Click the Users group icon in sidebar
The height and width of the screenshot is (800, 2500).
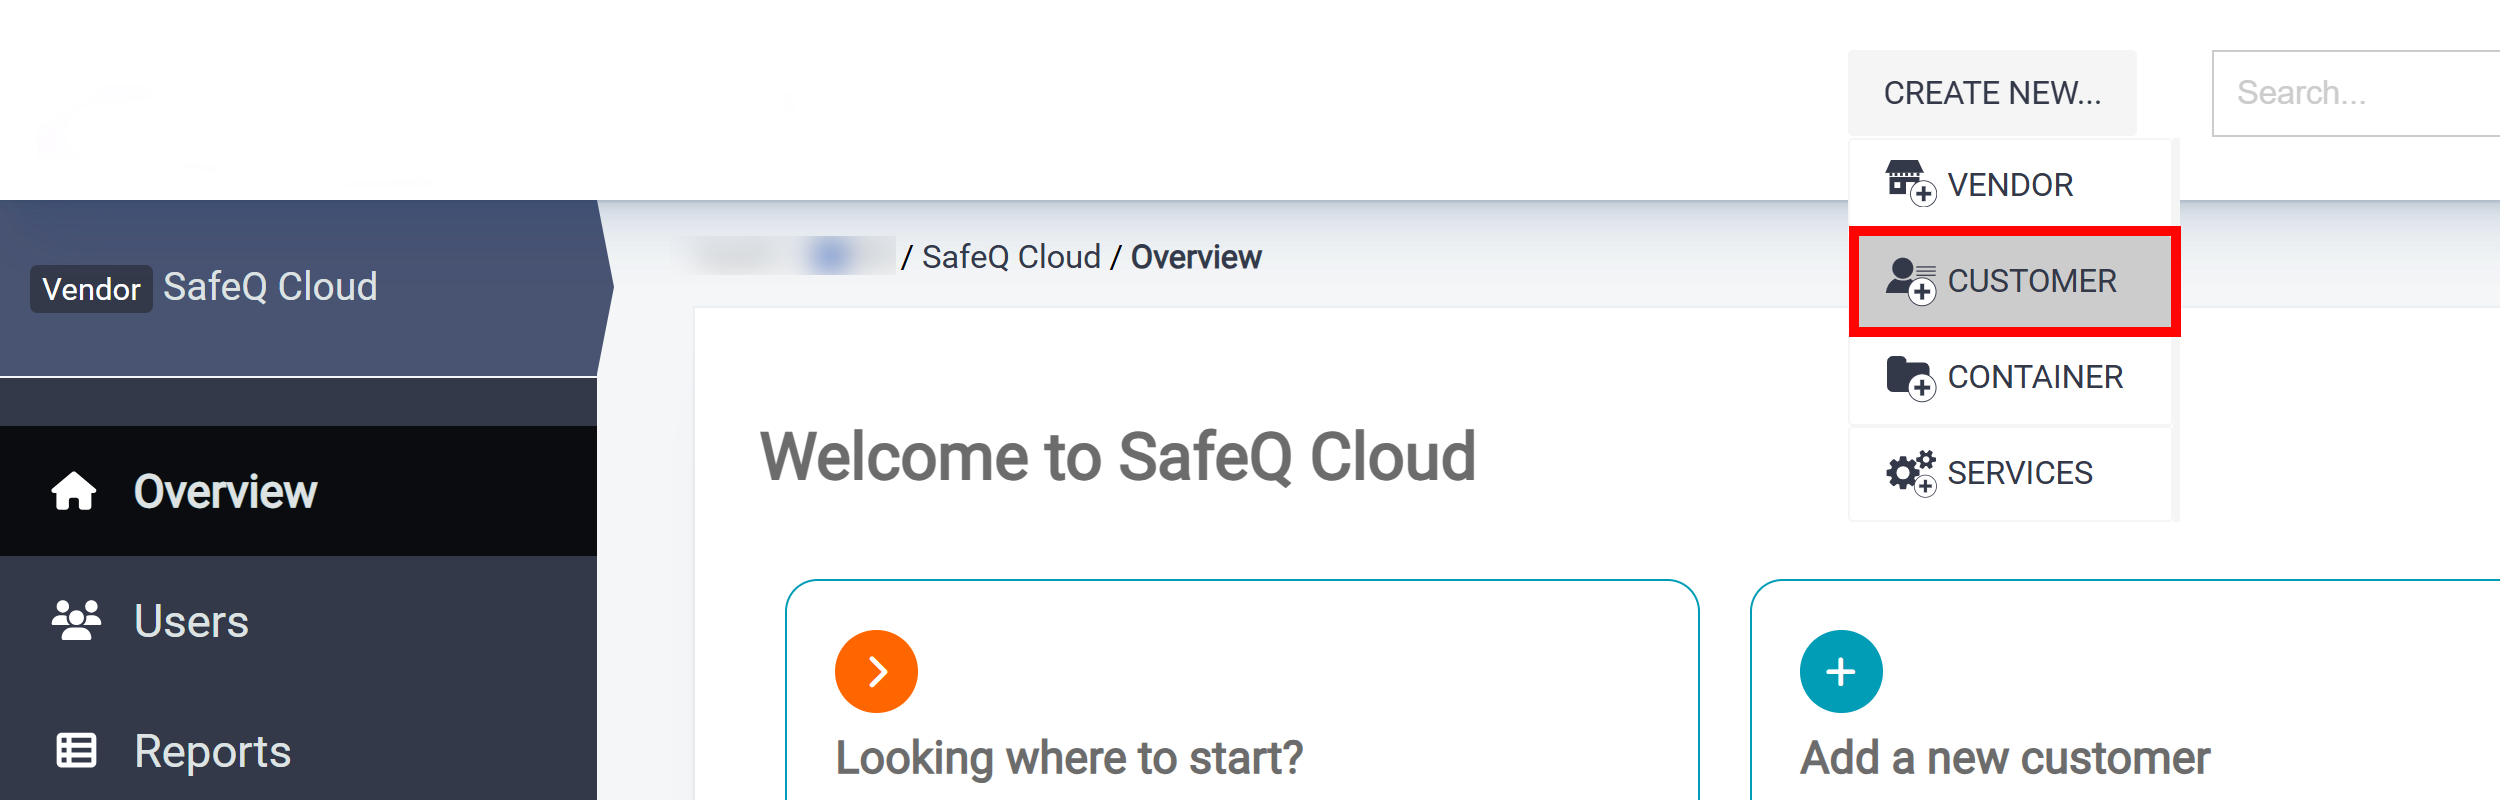point(76,621)
